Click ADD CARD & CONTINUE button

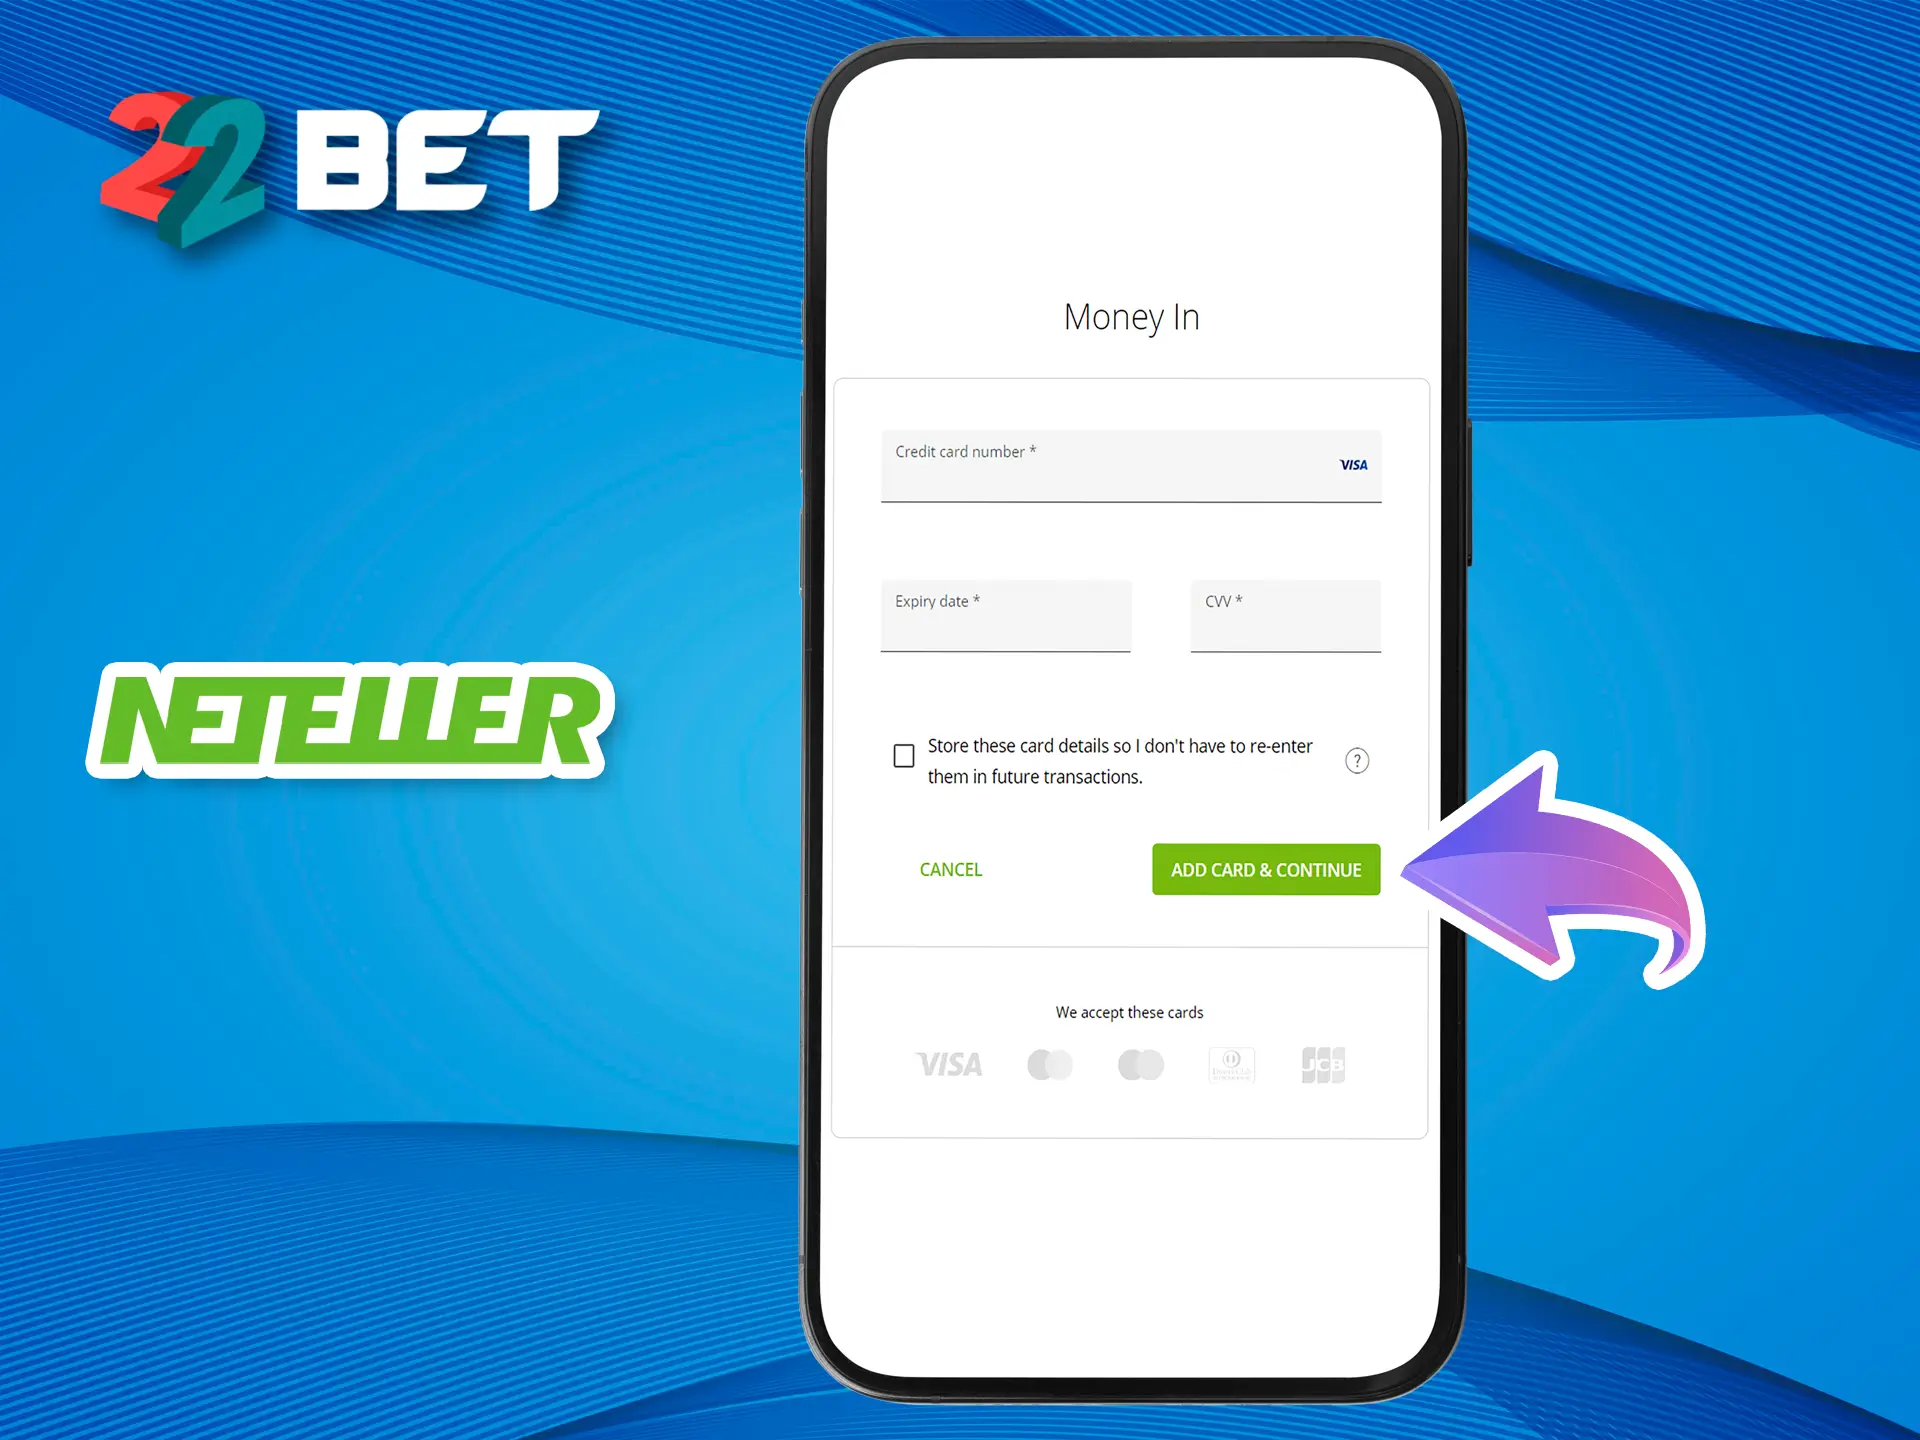1268,868
